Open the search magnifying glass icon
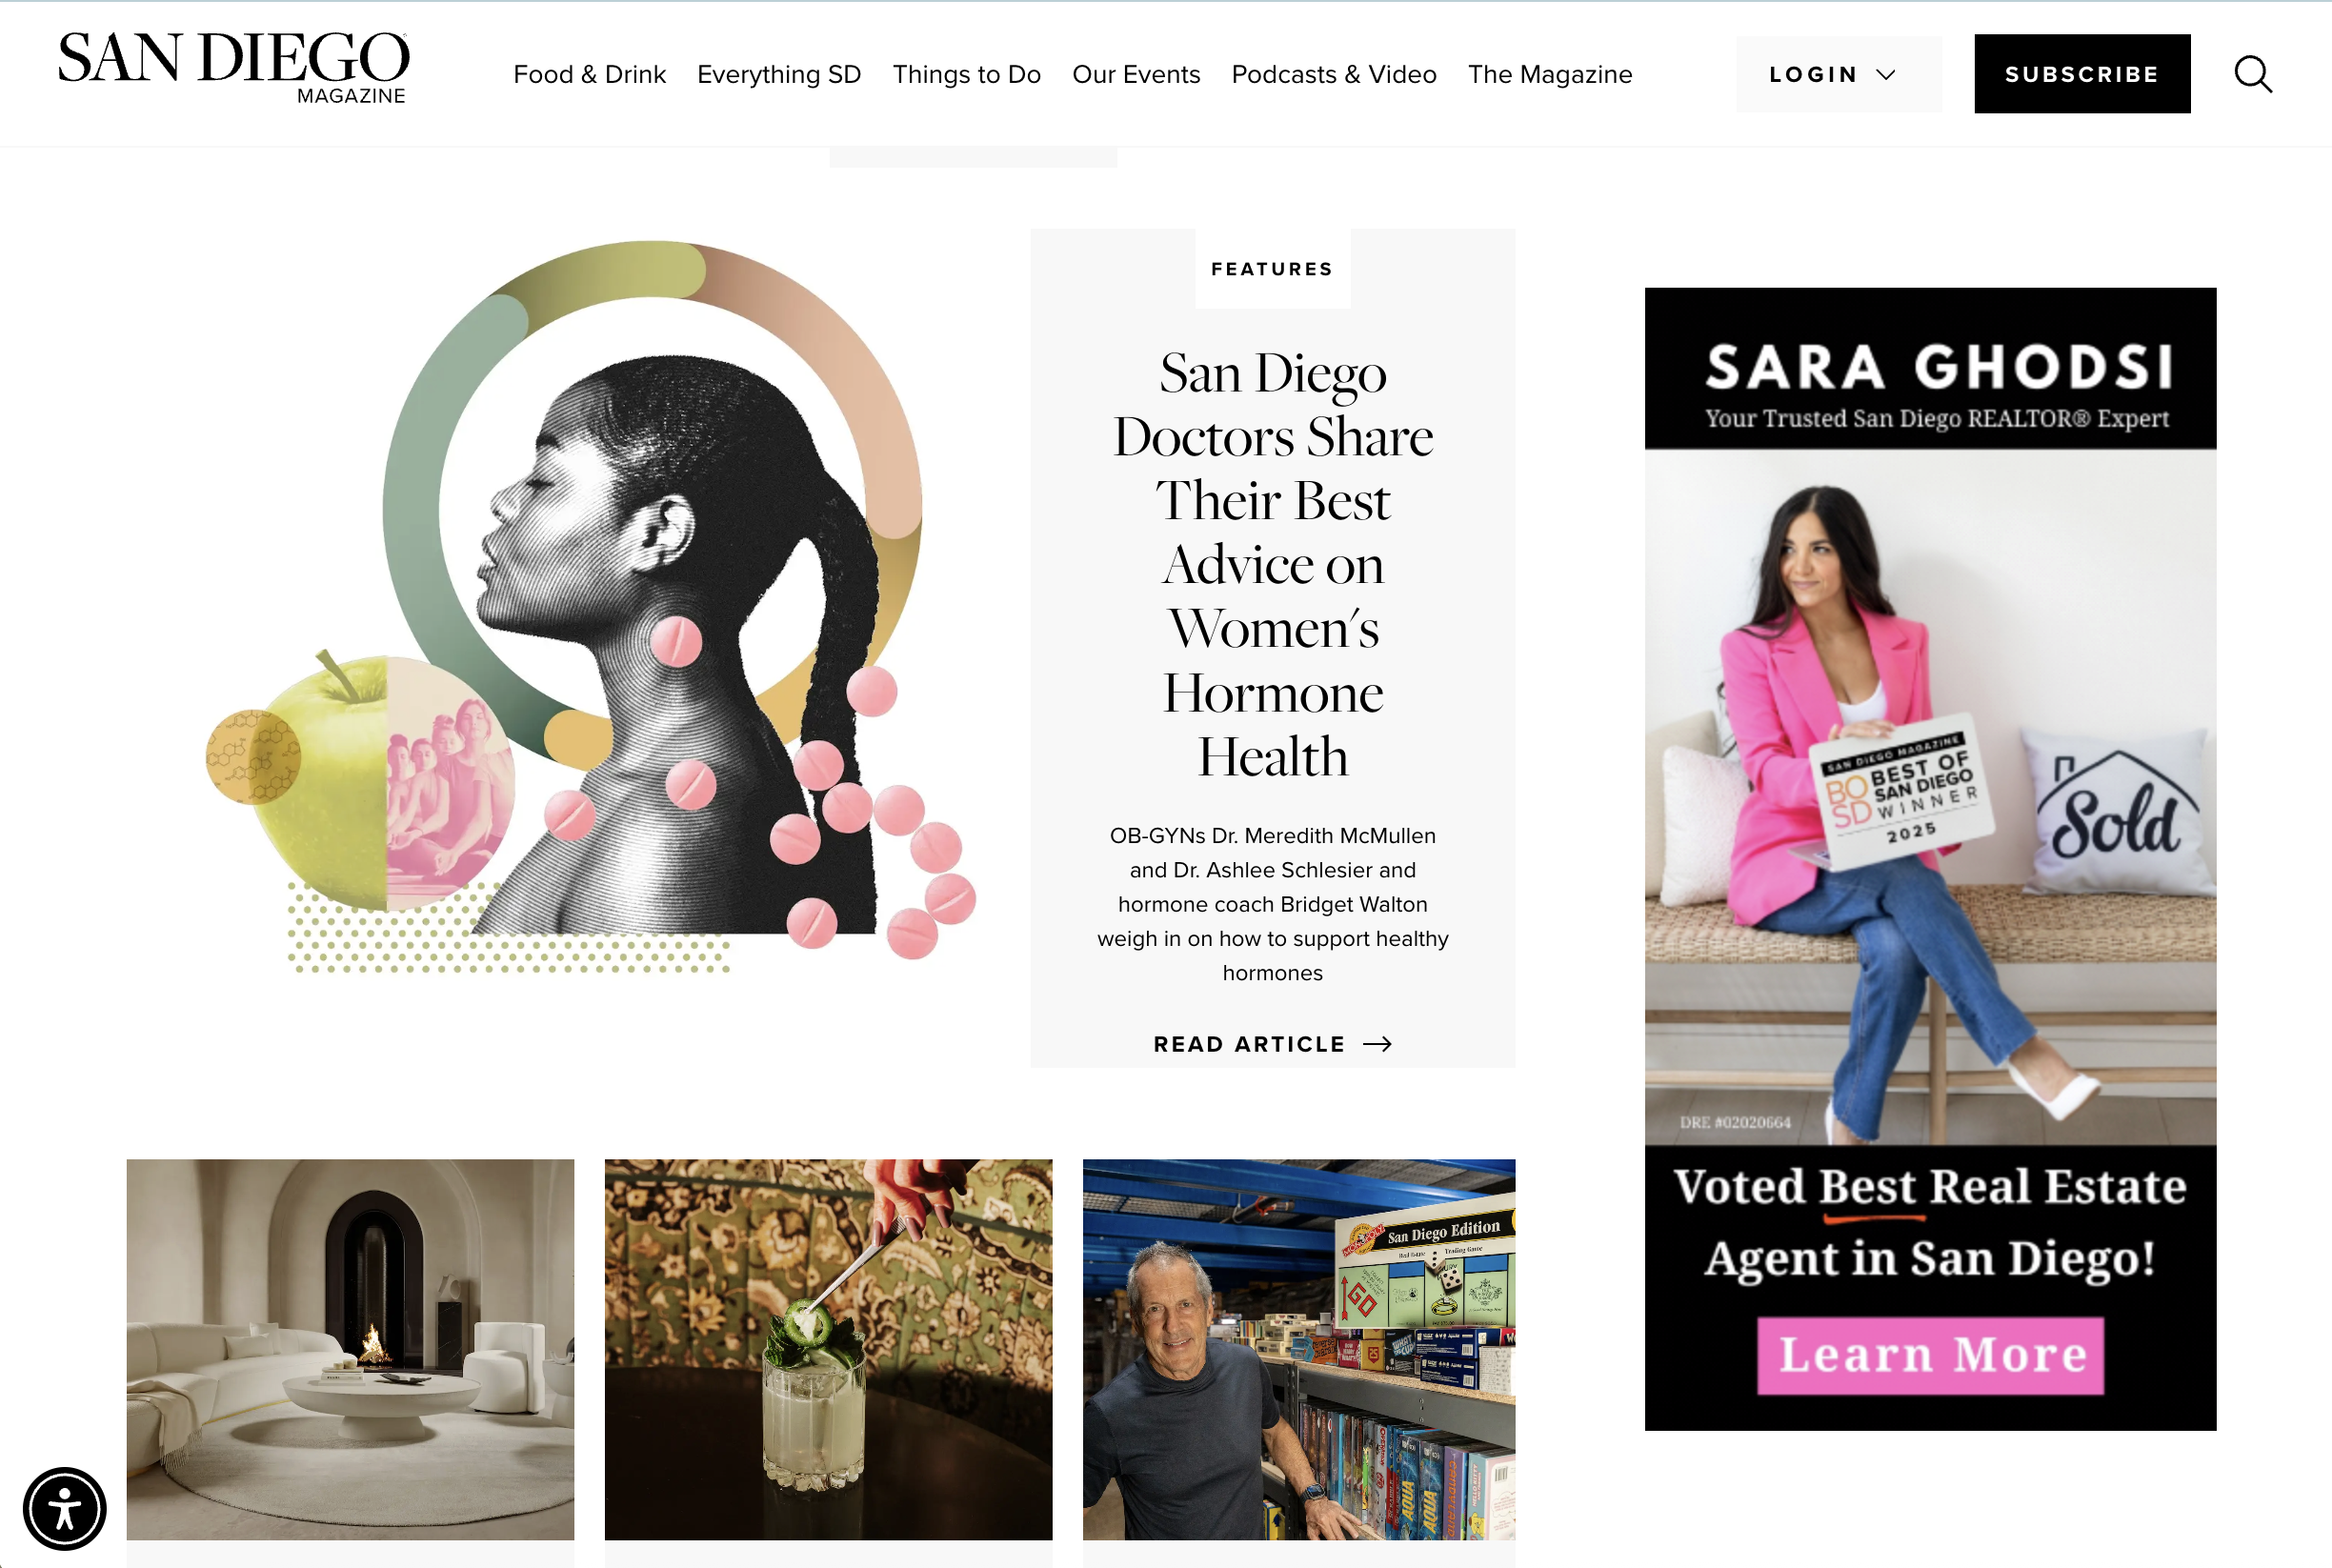 pyautogui.click(x=2253, y=74)
